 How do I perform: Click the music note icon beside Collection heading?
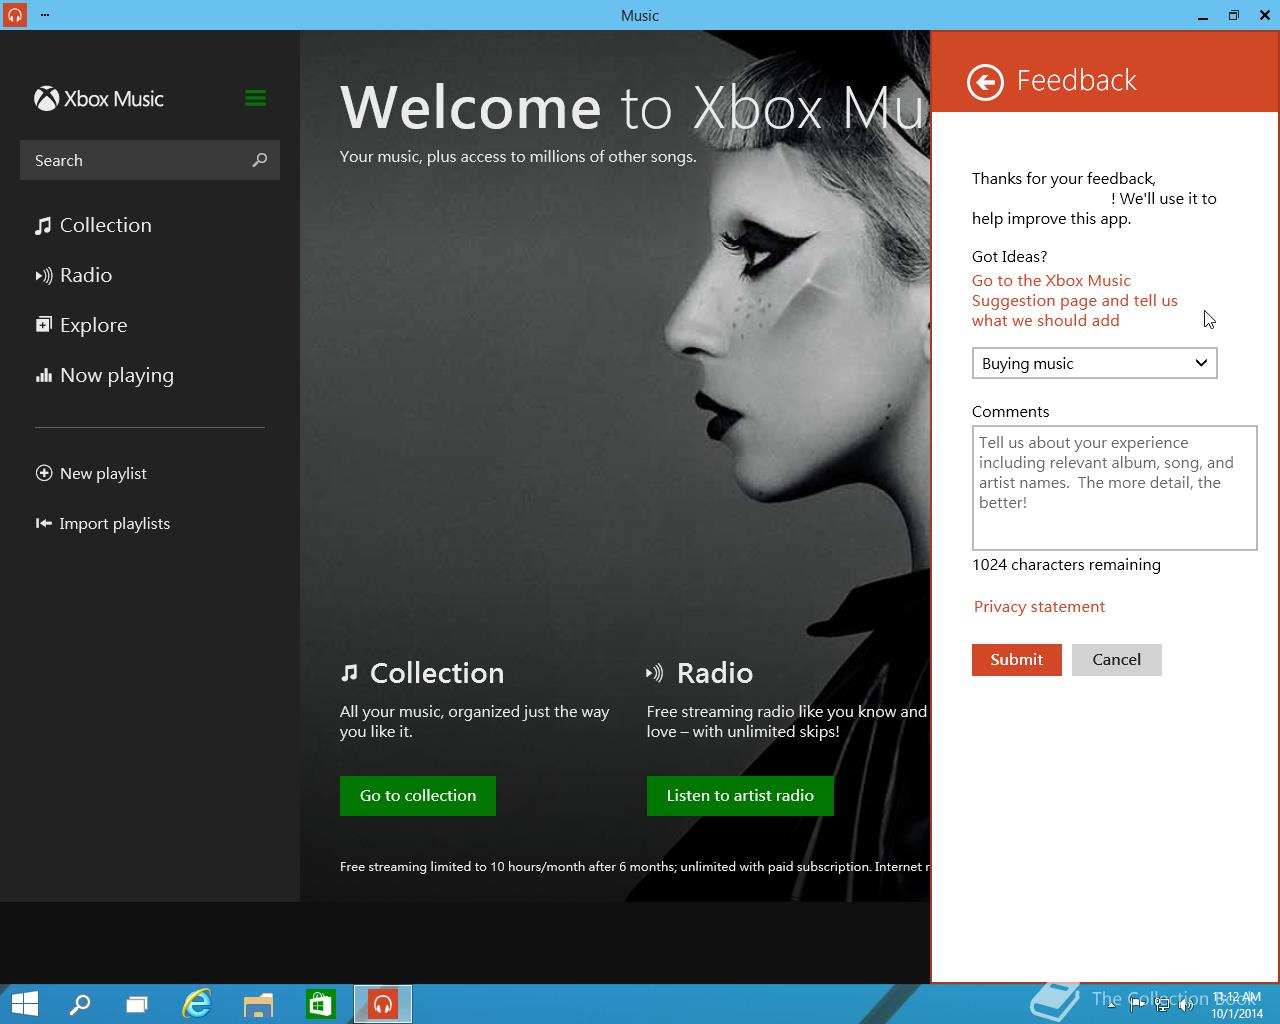point(349,673)
